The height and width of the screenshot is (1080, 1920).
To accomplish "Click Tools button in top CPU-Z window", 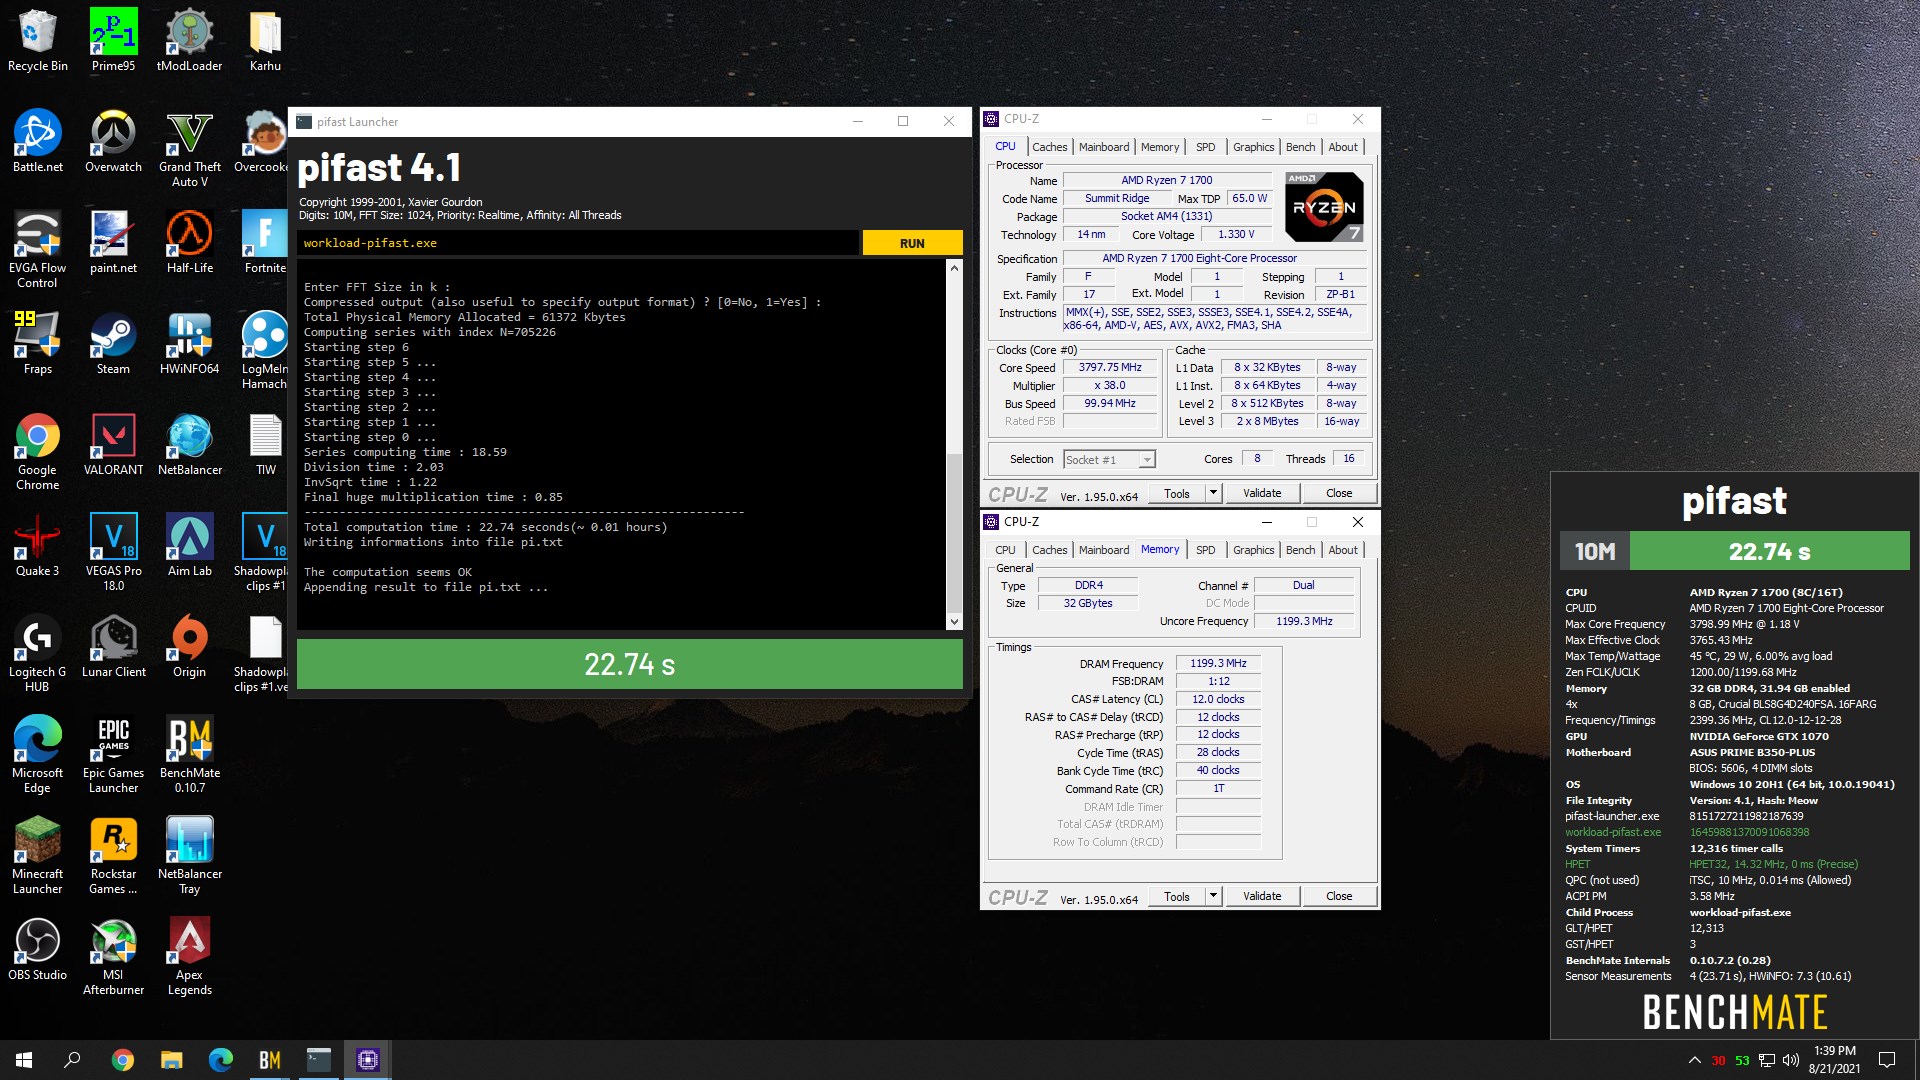I will click(1177, 493).
